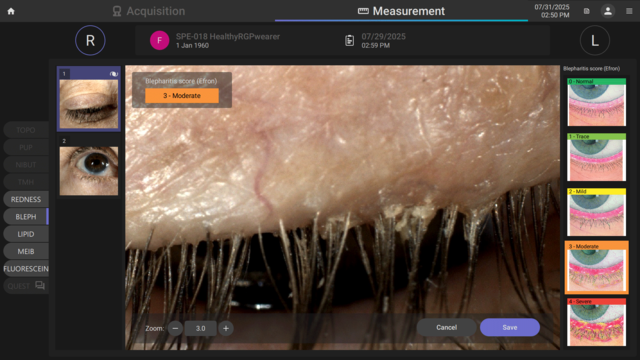Switch to the Measurement tab

(401, 11)
